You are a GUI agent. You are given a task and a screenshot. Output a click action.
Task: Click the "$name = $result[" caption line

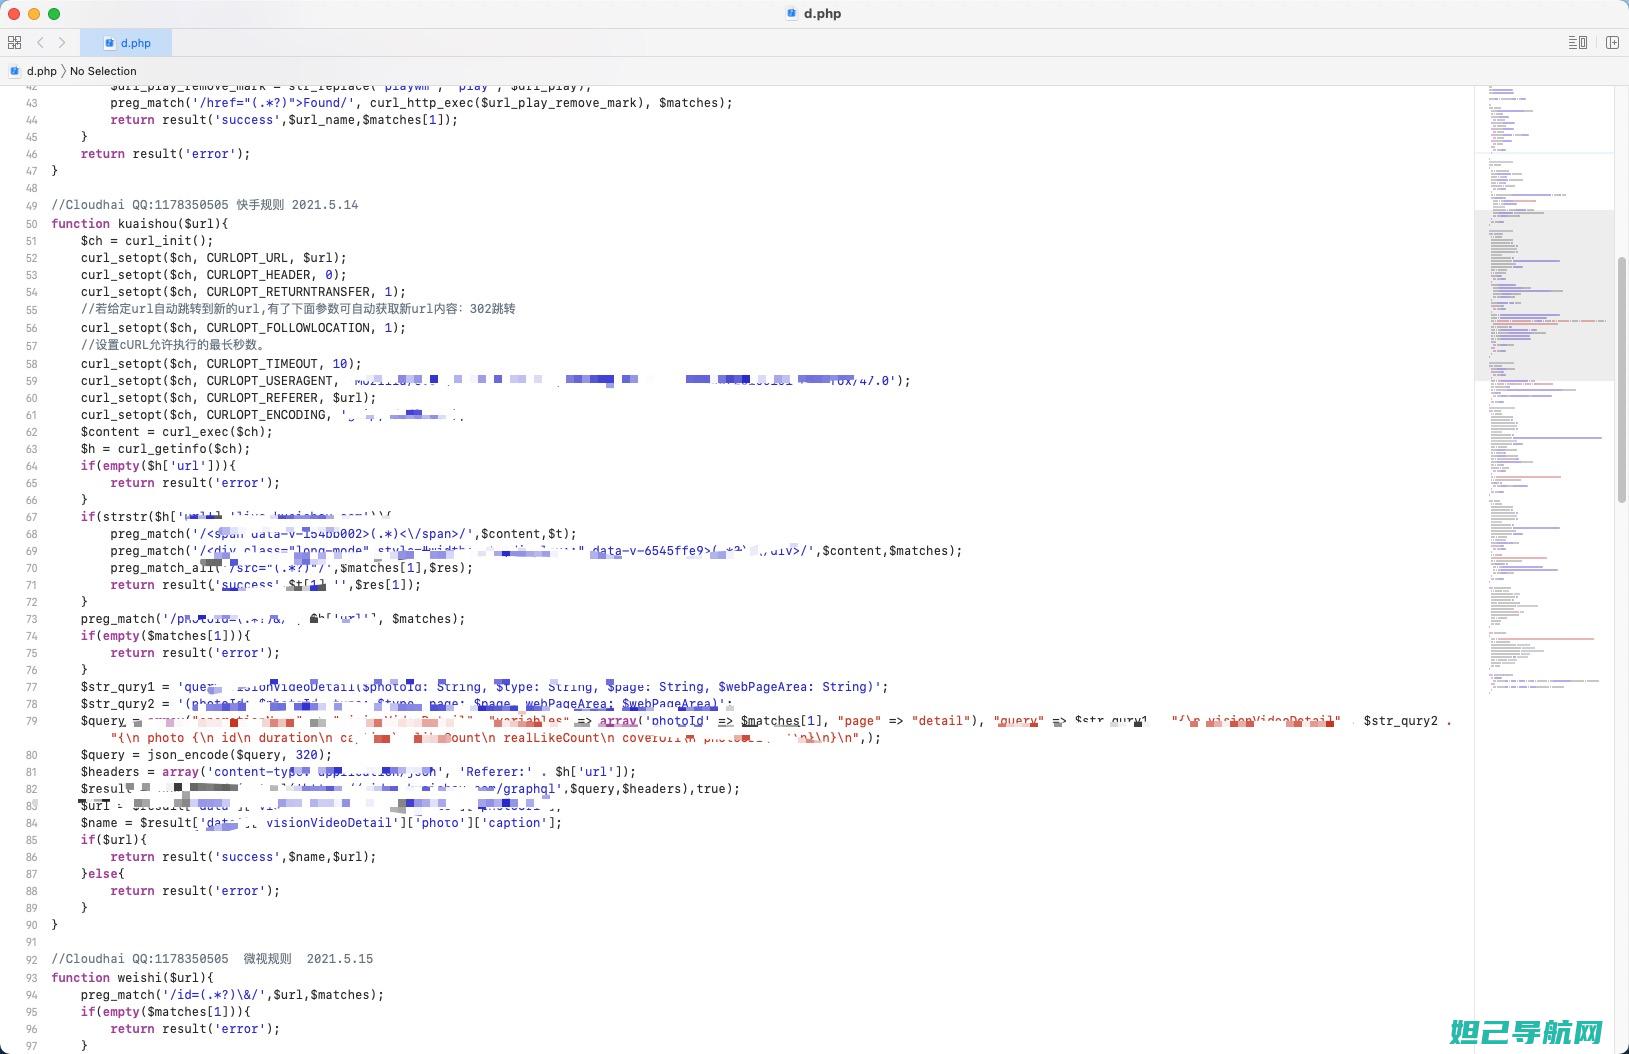point(321,823)
